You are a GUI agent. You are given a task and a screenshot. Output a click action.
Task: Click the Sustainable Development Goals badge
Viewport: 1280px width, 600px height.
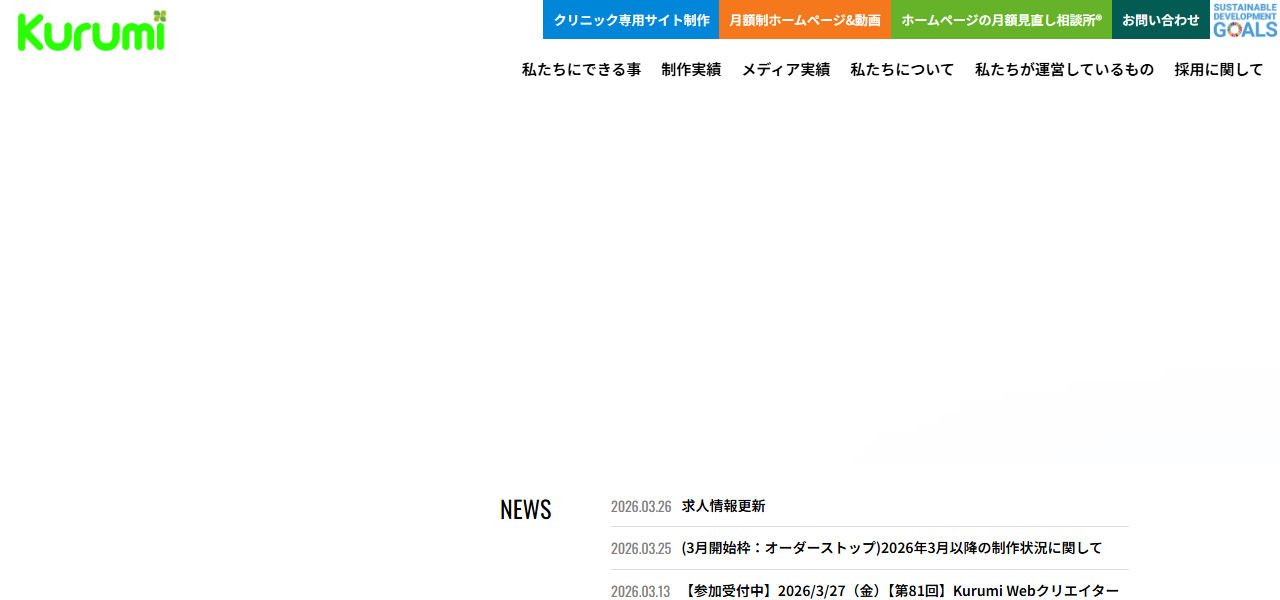coord(1243,20)
